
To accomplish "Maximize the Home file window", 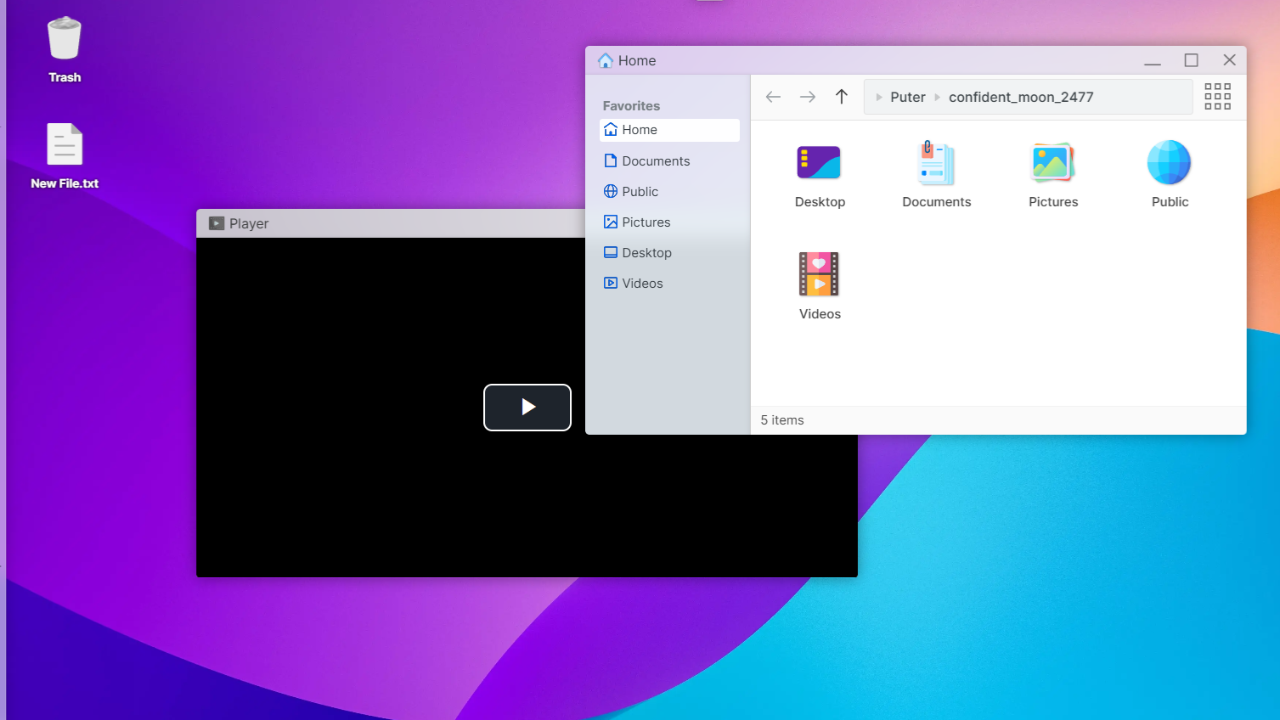I will (1191, 60).
